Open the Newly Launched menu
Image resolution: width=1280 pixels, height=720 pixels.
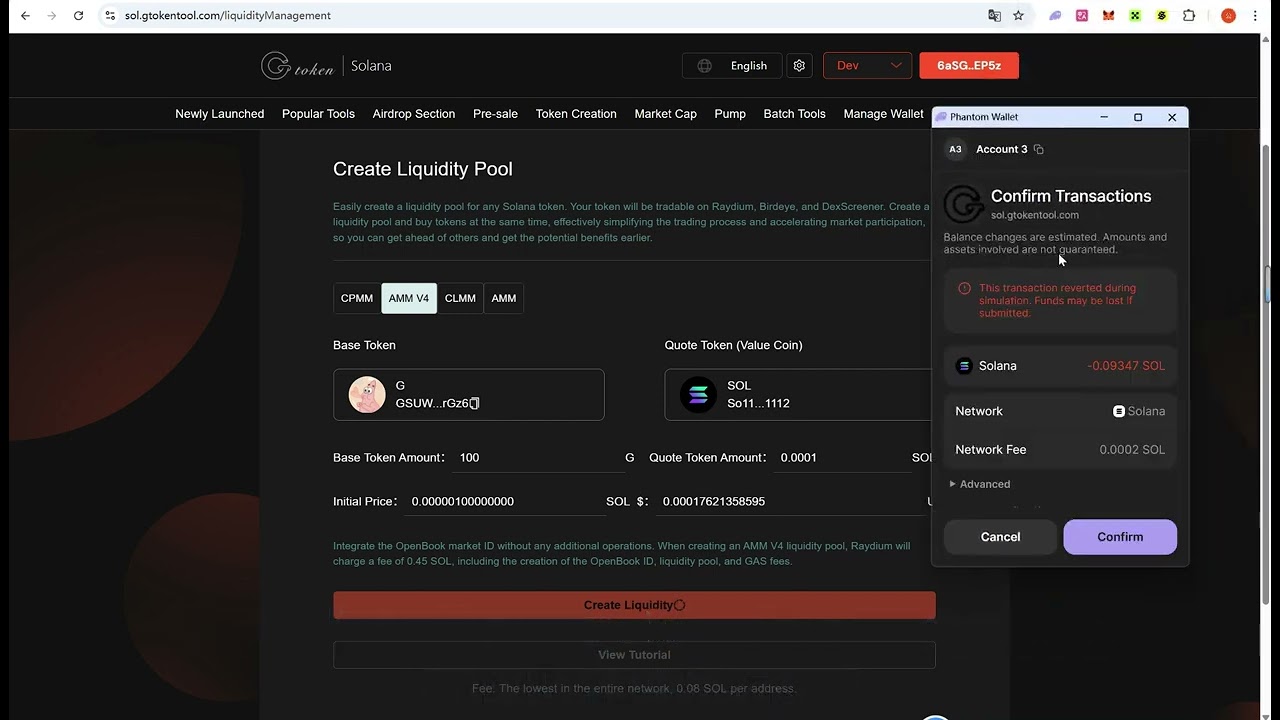(220, 114)
